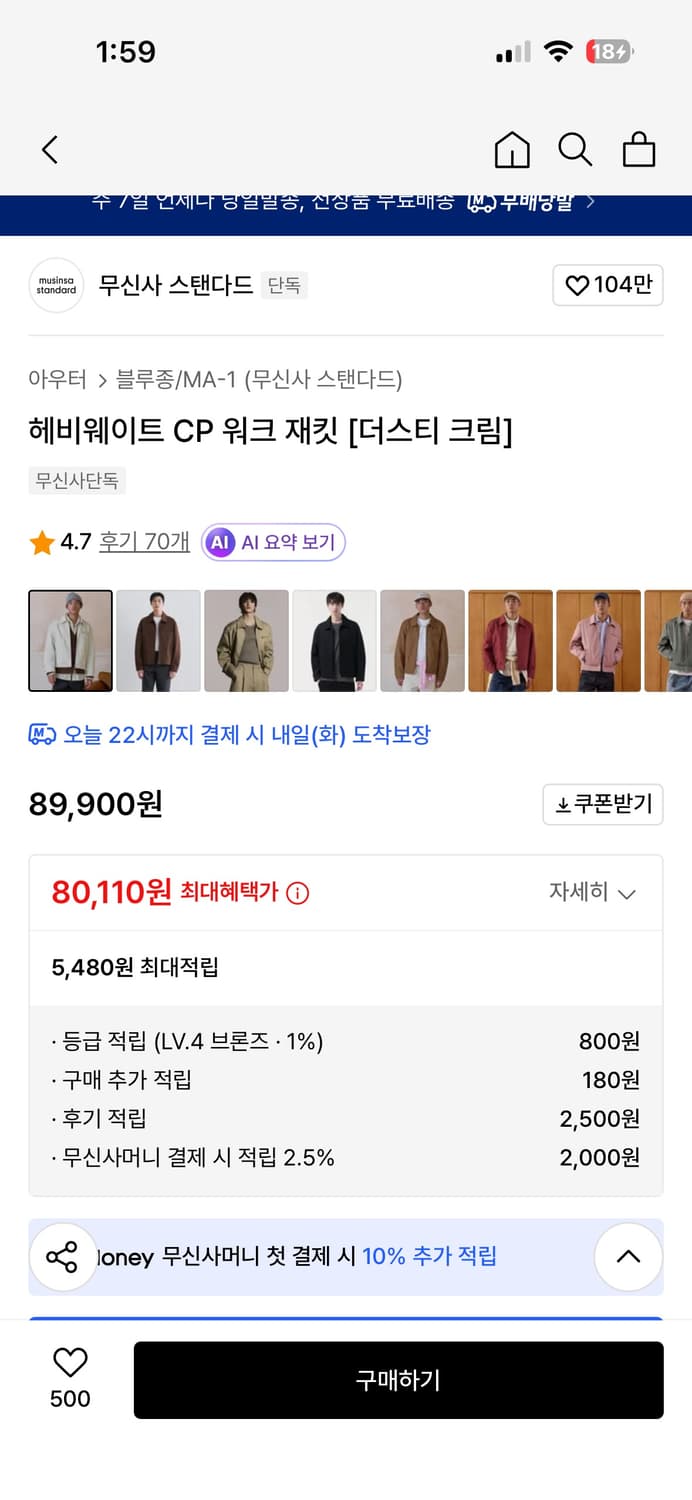Collapse the 무신사머니 banner with the chevron
Viewport: 692px width, 1500px height.
(628, 1257)
